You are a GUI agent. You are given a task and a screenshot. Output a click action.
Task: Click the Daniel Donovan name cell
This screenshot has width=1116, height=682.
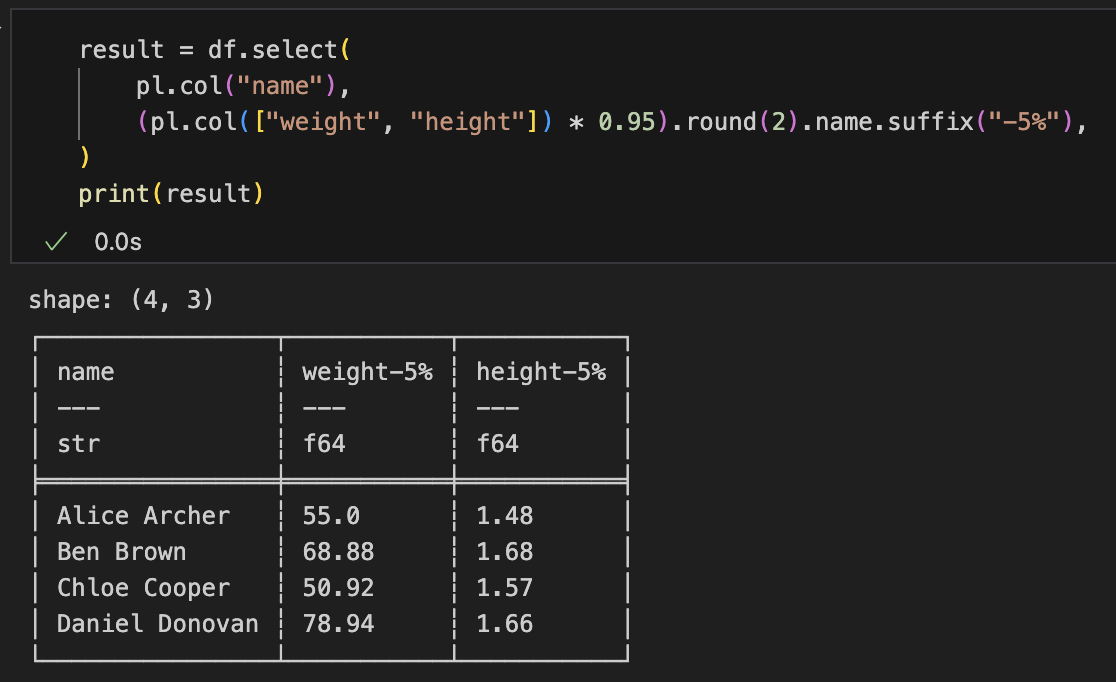click(x=157, y=624)
